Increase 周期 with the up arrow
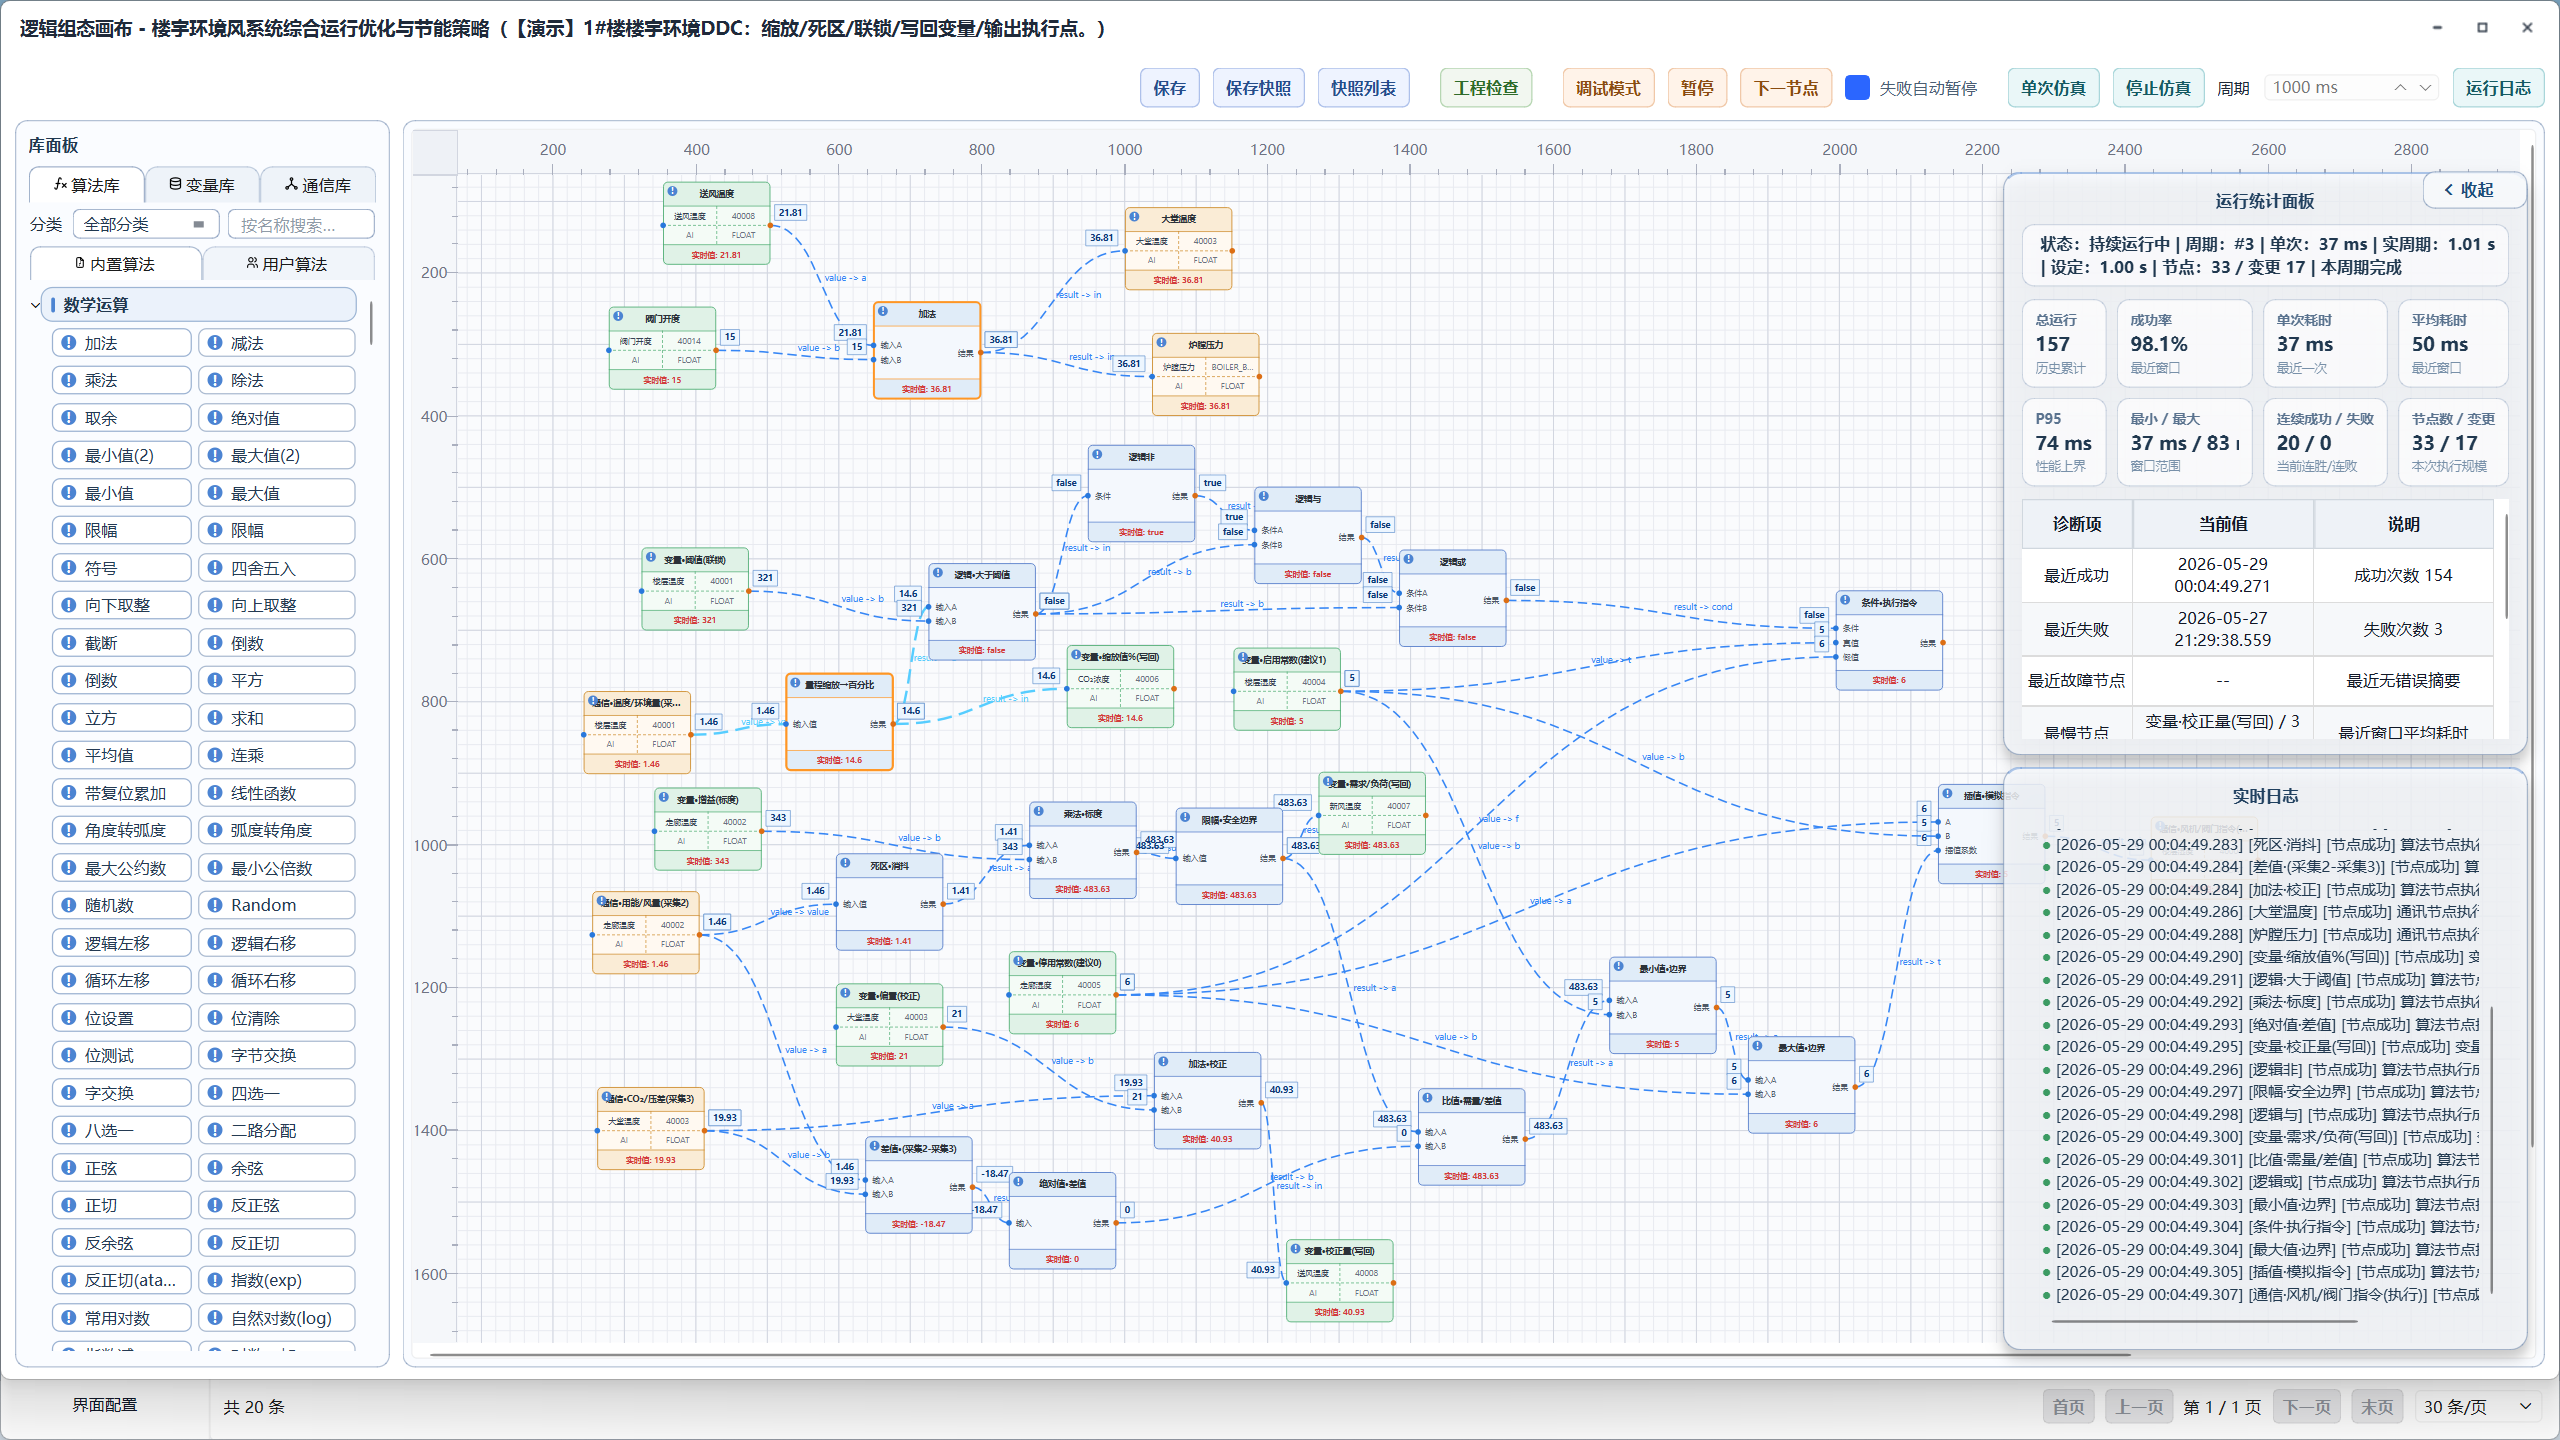2560x1440 pixels. (2400, 88)
